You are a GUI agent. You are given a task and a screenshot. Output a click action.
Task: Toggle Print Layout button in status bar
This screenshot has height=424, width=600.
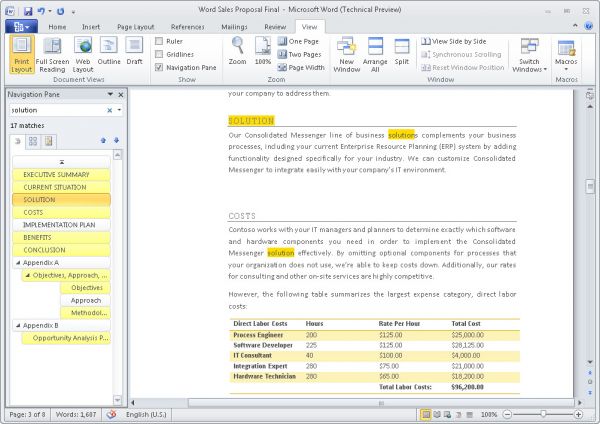tap(425, 414)
